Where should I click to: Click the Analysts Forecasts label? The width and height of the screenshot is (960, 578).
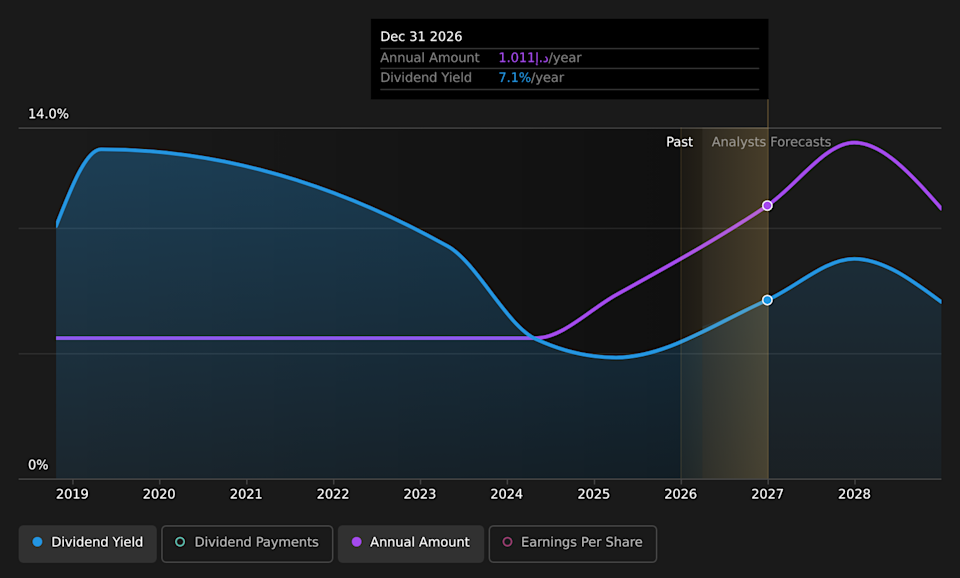771,142
